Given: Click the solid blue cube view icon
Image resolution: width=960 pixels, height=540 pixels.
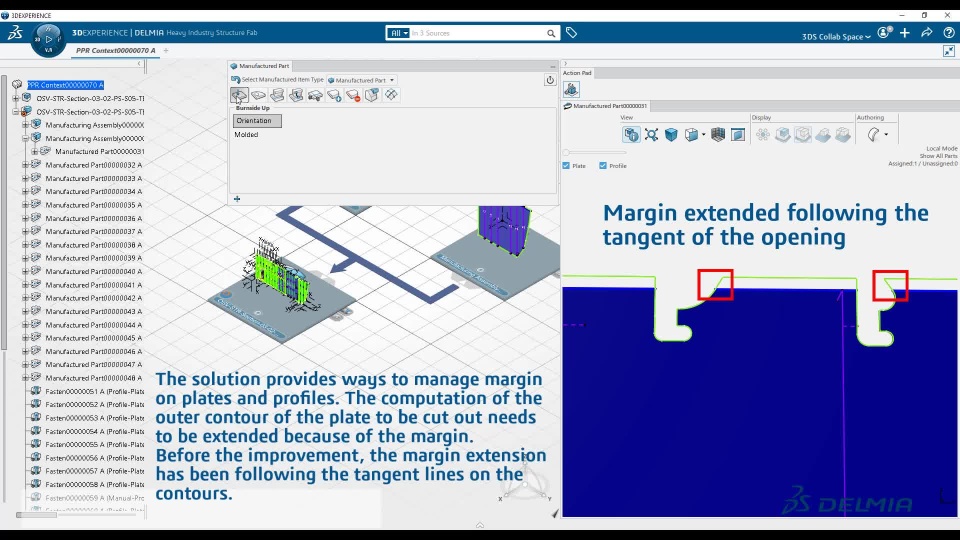Looking at the screenshot, I should [x=672, y=135].
